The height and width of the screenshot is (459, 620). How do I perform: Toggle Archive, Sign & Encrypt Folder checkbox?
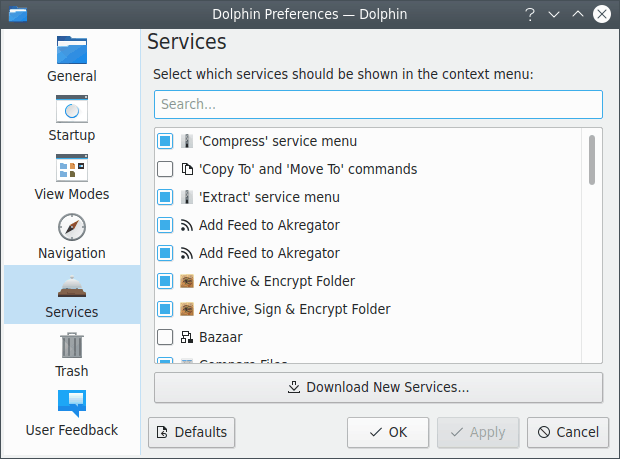point(166,309)
